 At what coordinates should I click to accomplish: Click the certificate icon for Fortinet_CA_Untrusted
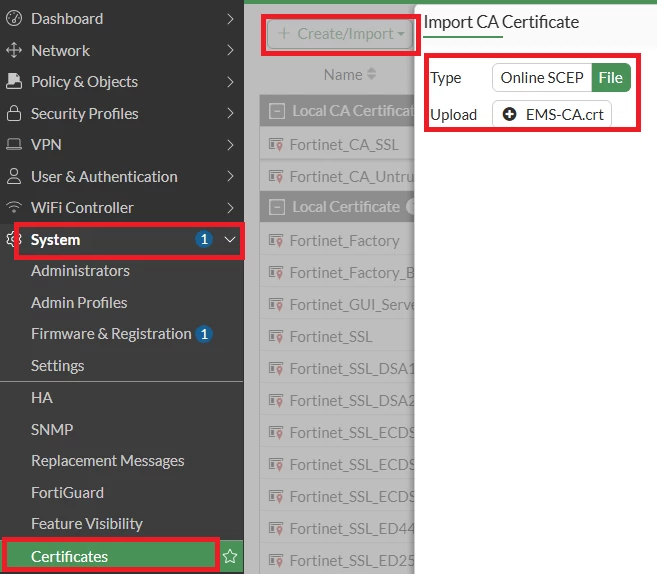[x=276, y=176]
